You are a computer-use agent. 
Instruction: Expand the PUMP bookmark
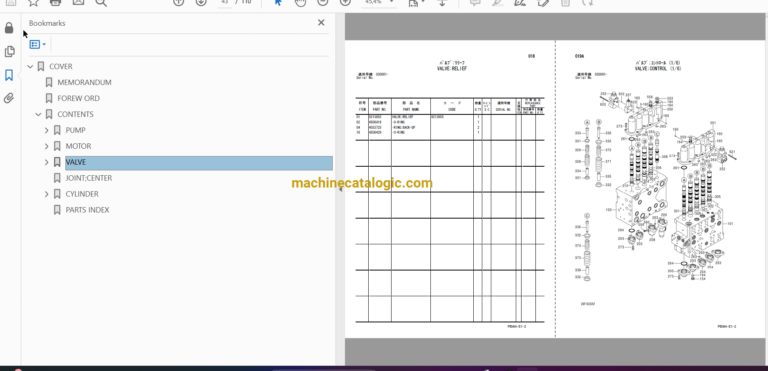coord(47,130)
